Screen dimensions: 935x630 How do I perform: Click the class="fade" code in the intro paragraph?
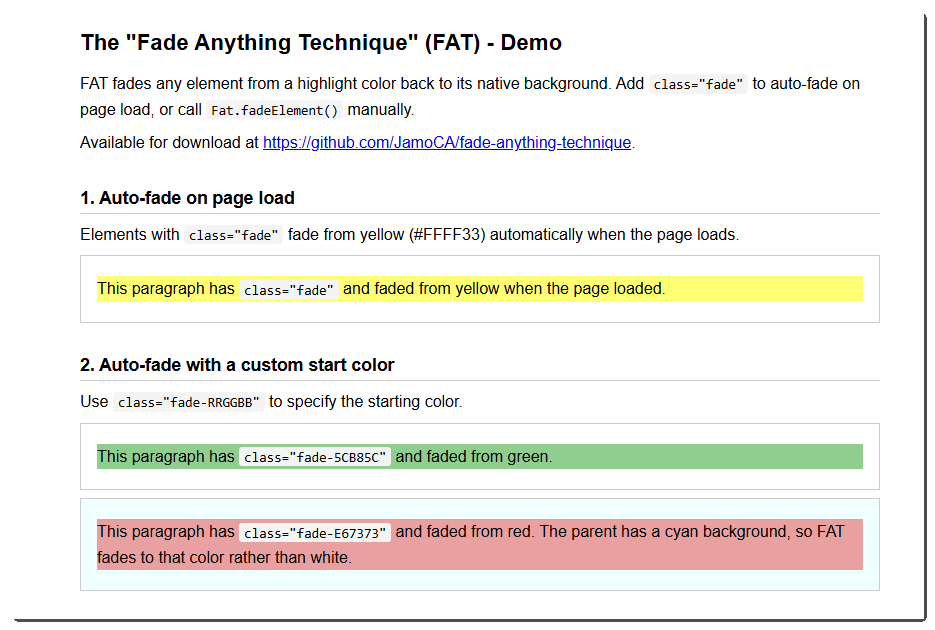click(698, 84)
